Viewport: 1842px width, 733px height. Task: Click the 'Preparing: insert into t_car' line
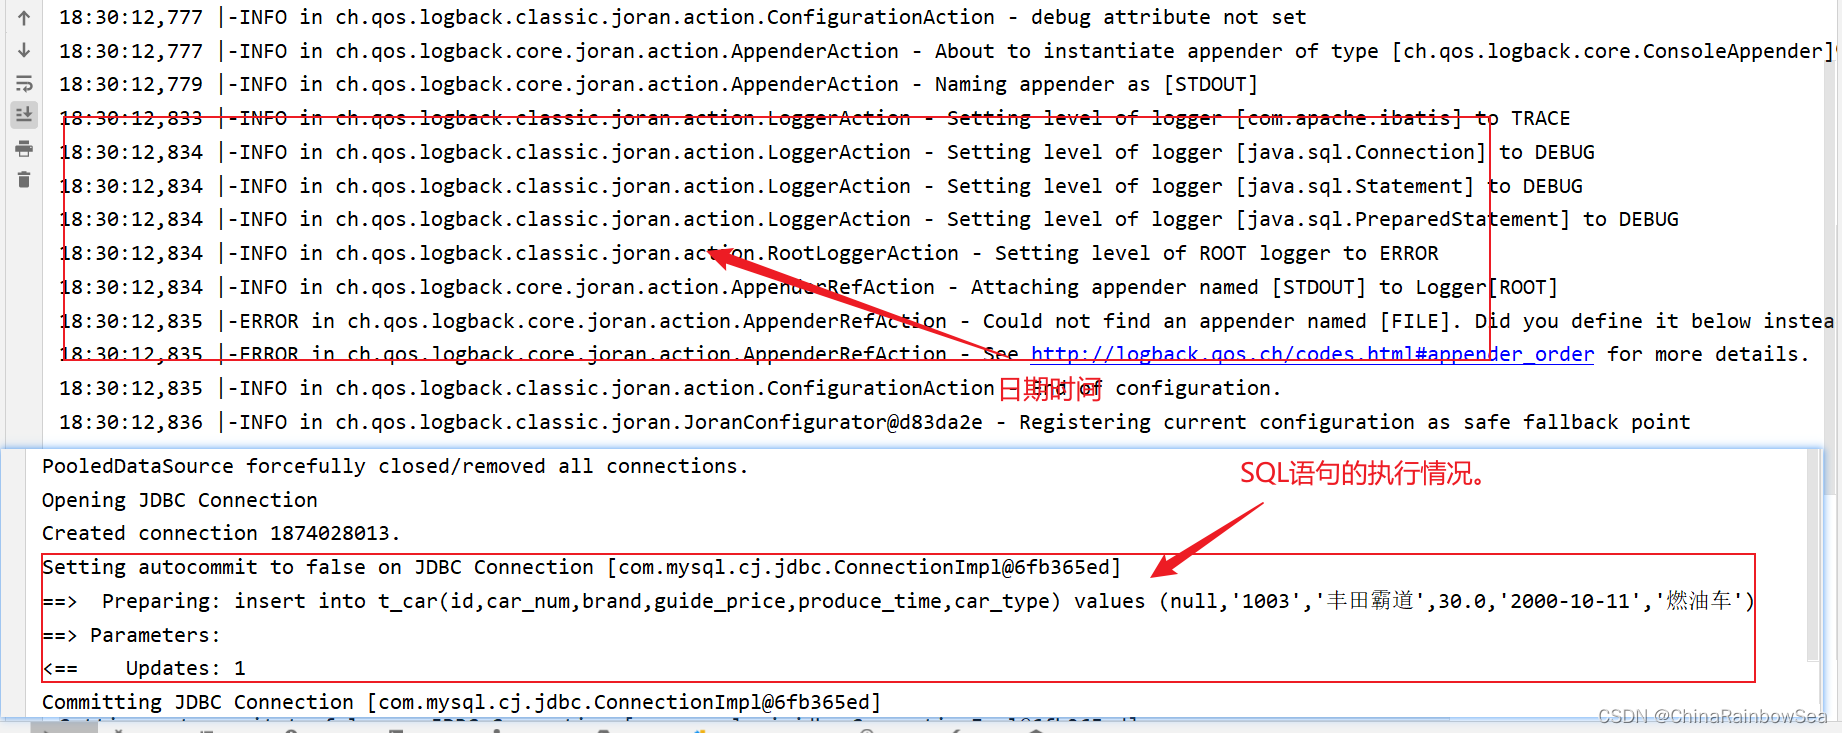pyautogui.click(x=898, y=601)
